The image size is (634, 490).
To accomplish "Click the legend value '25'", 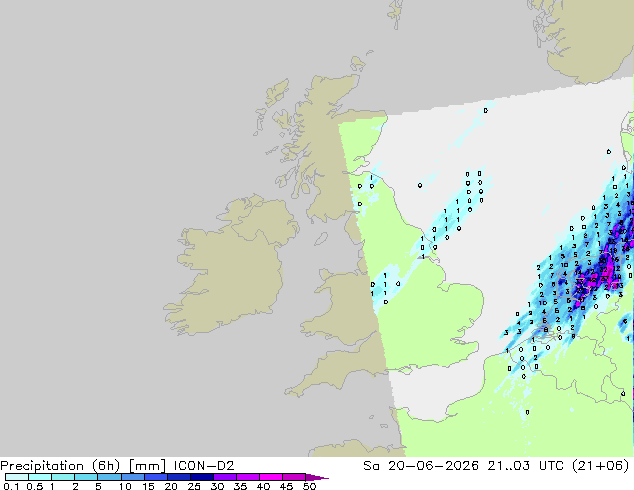I will click(194, 486).
